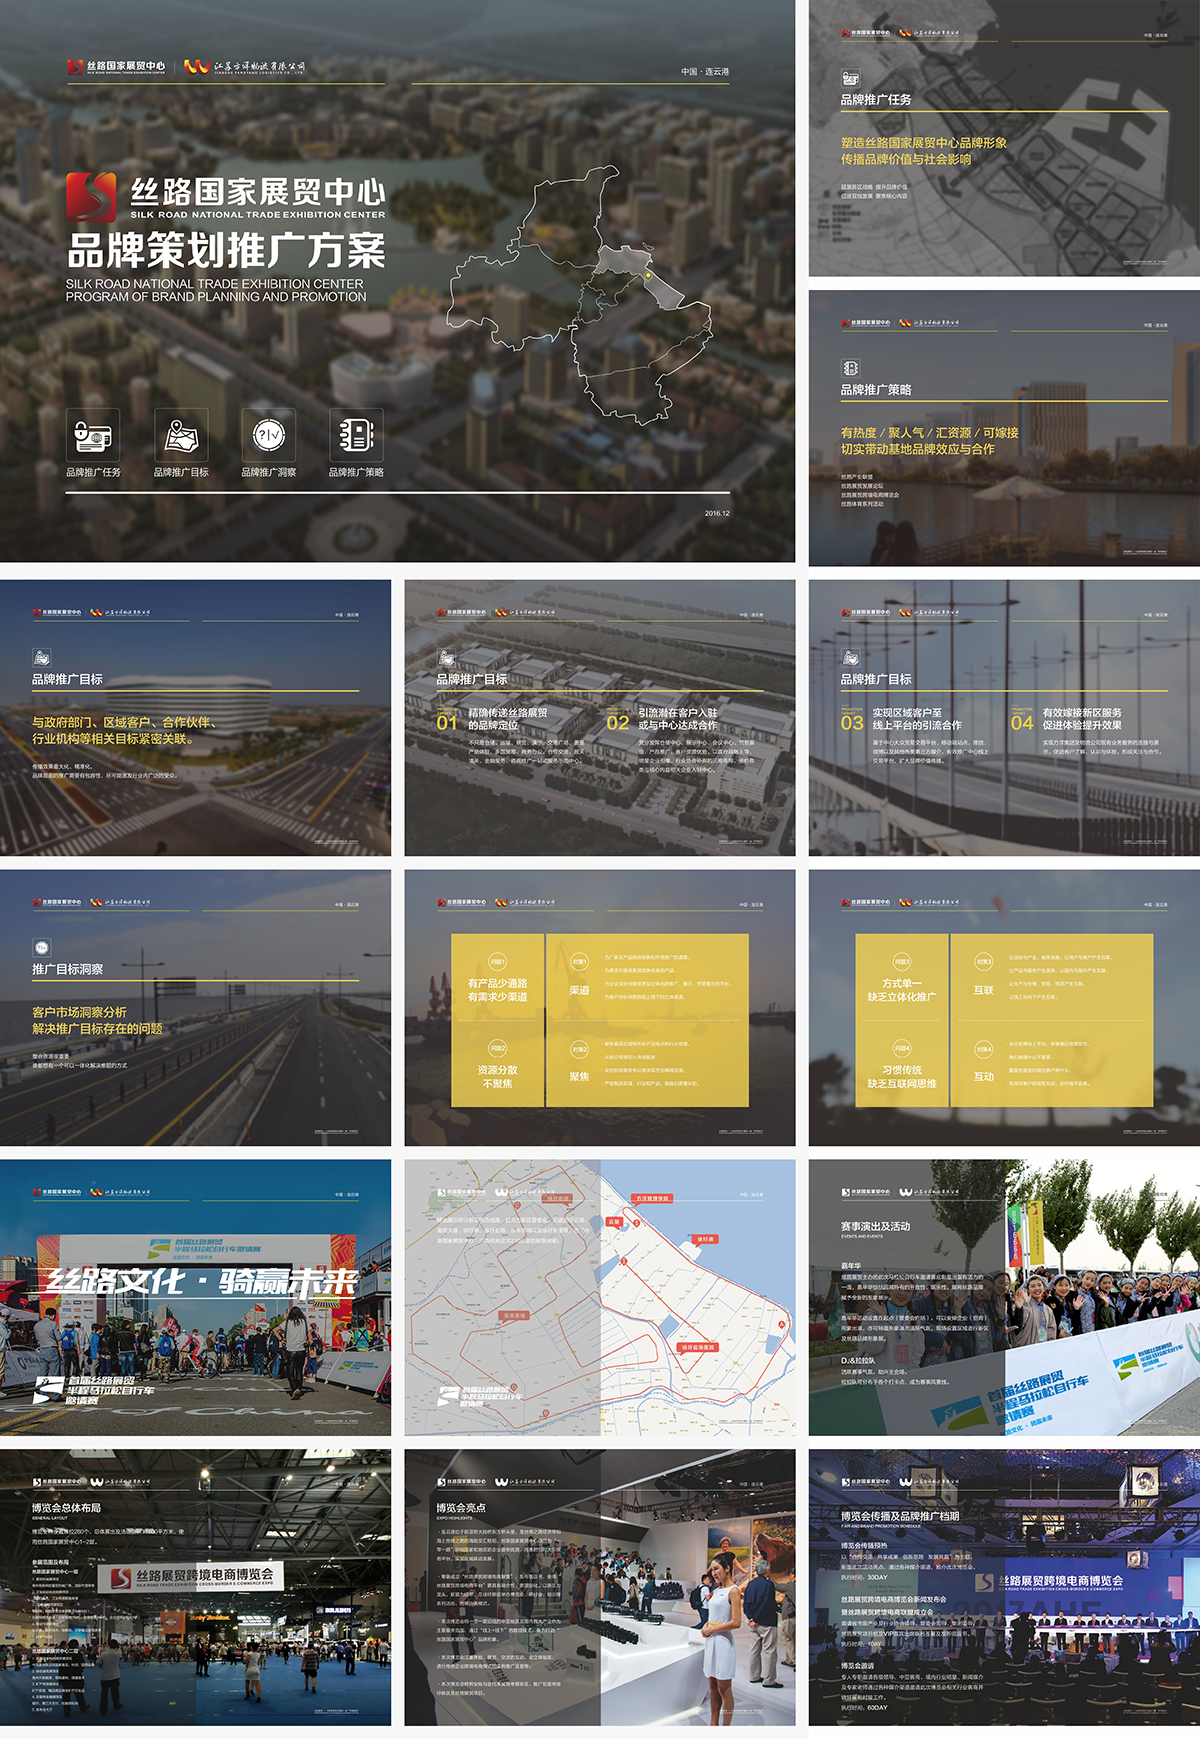Click the 品牌推广洞察 question-check icon
Image resolution: width=1200 pixels, height=1739 pixels.
(268, 435)
